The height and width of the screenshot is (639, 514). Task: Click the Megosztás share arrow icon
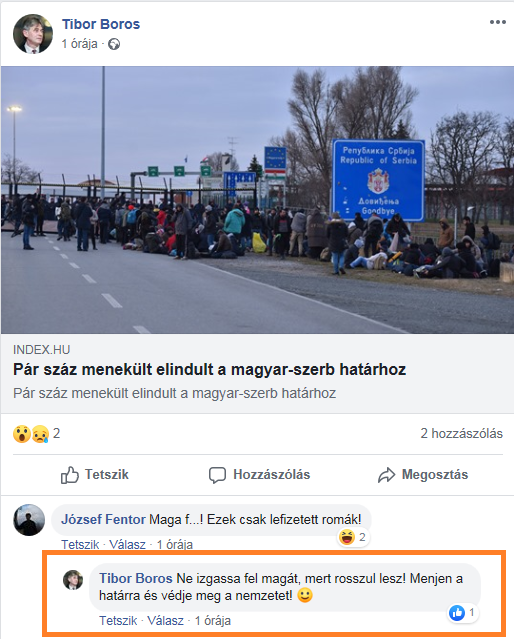386,475
